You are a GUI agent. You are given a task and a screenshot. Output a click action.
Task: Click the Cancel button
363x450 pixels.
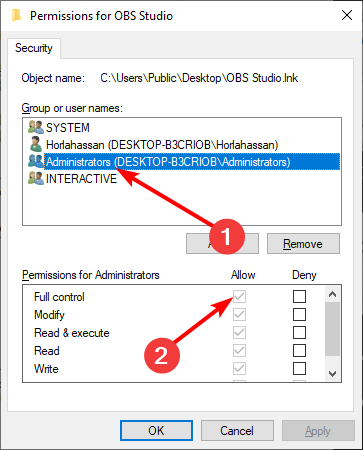(x=237, y=431)
